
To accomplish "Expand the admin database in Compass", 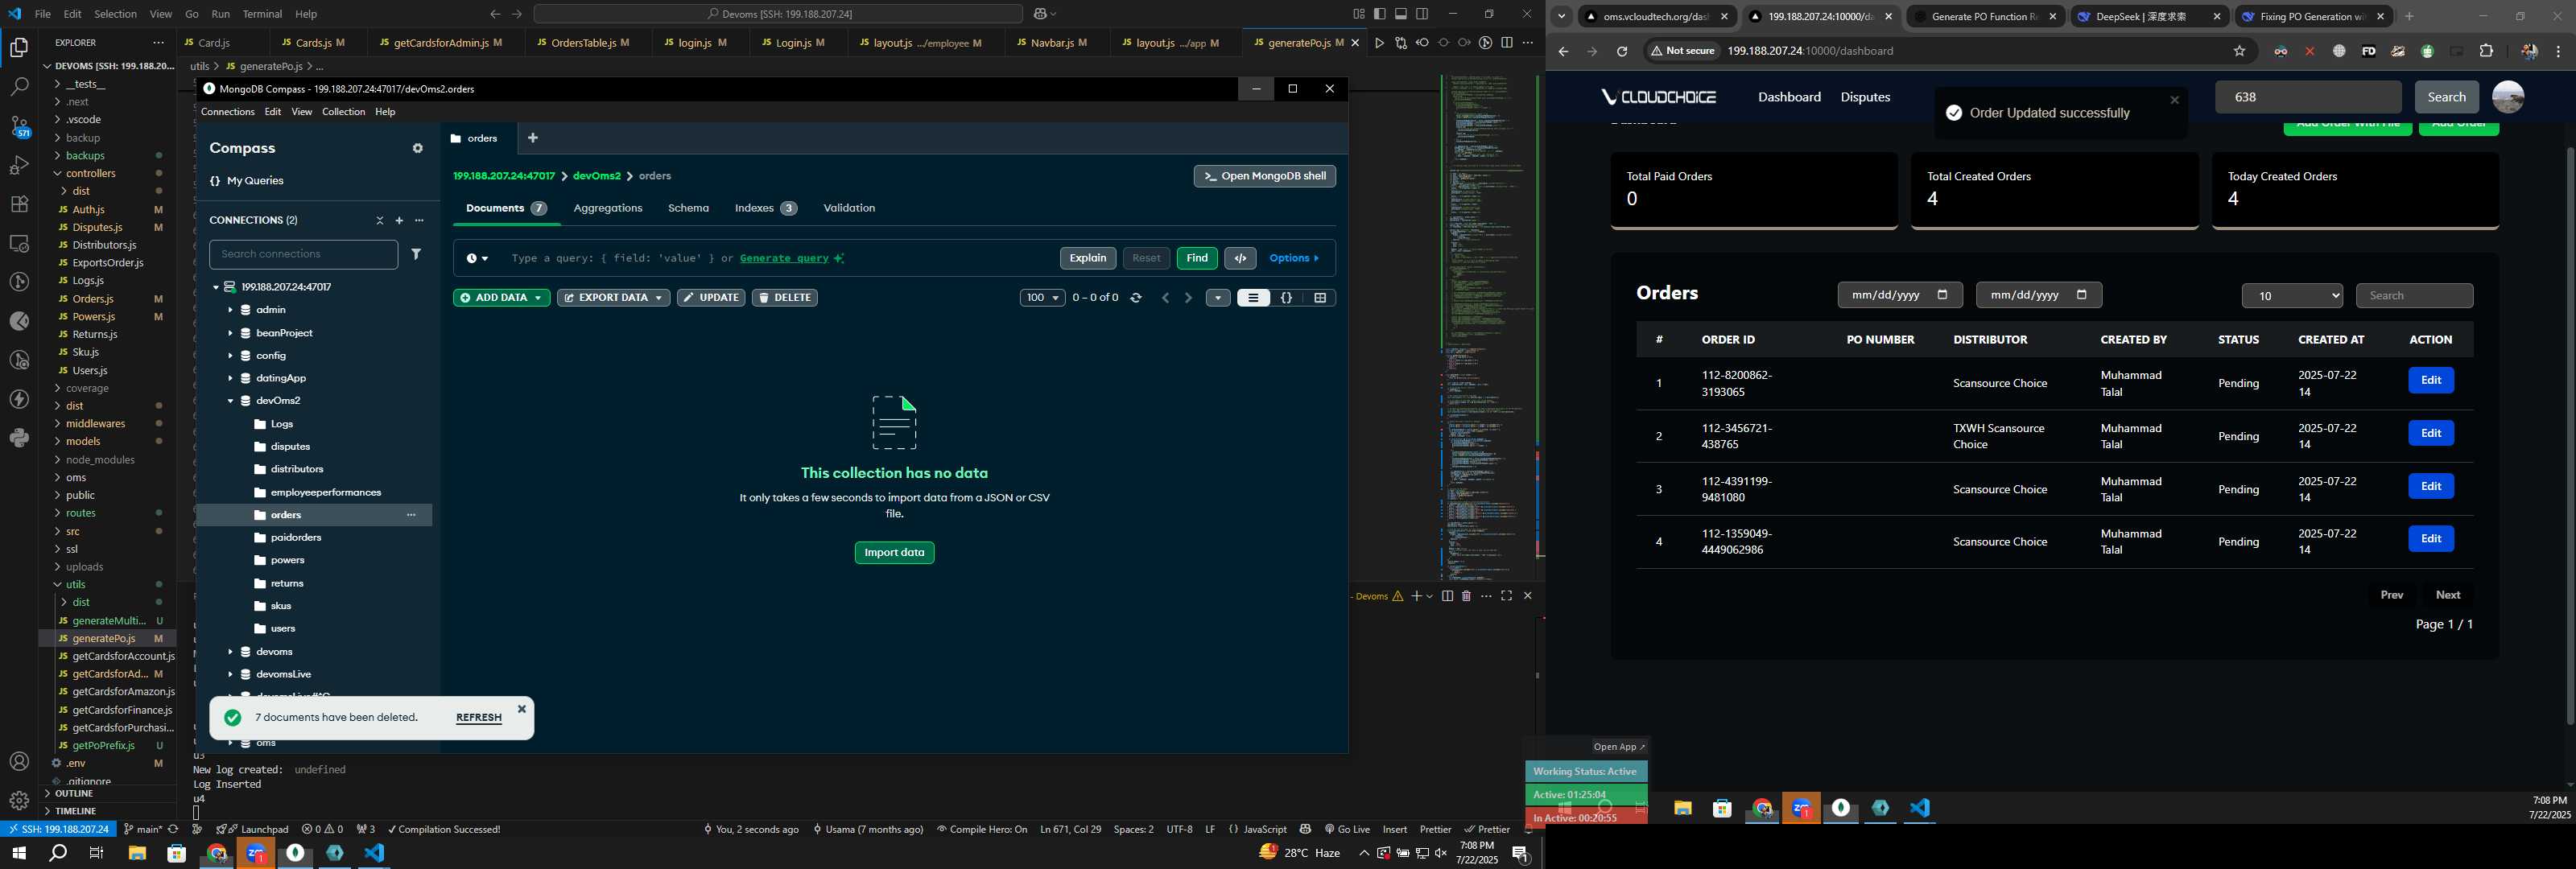I will 230,310.
